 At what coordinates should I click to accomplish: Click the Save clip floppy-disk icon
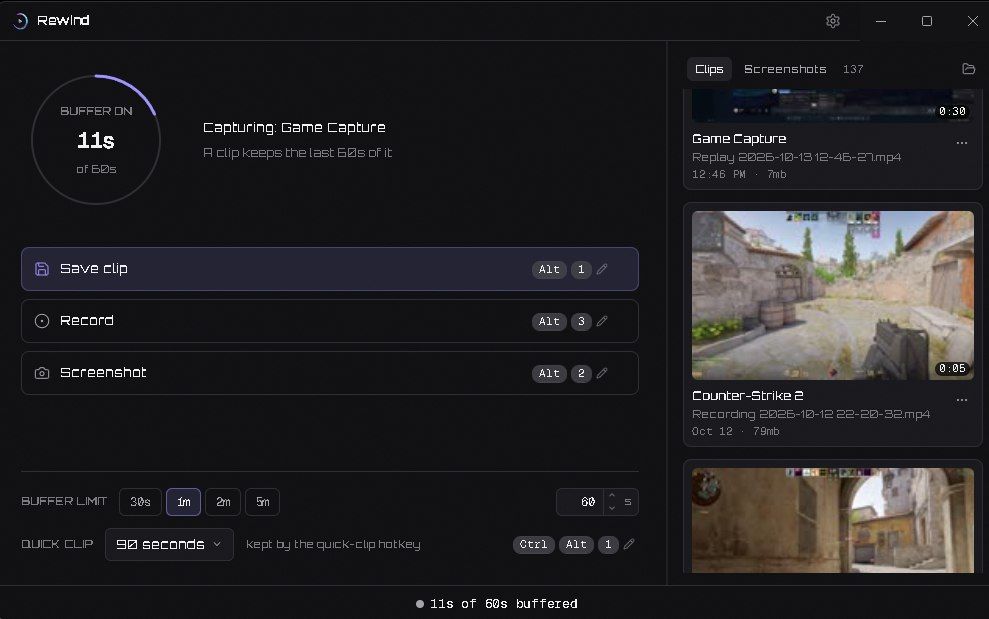coord(42,269)
